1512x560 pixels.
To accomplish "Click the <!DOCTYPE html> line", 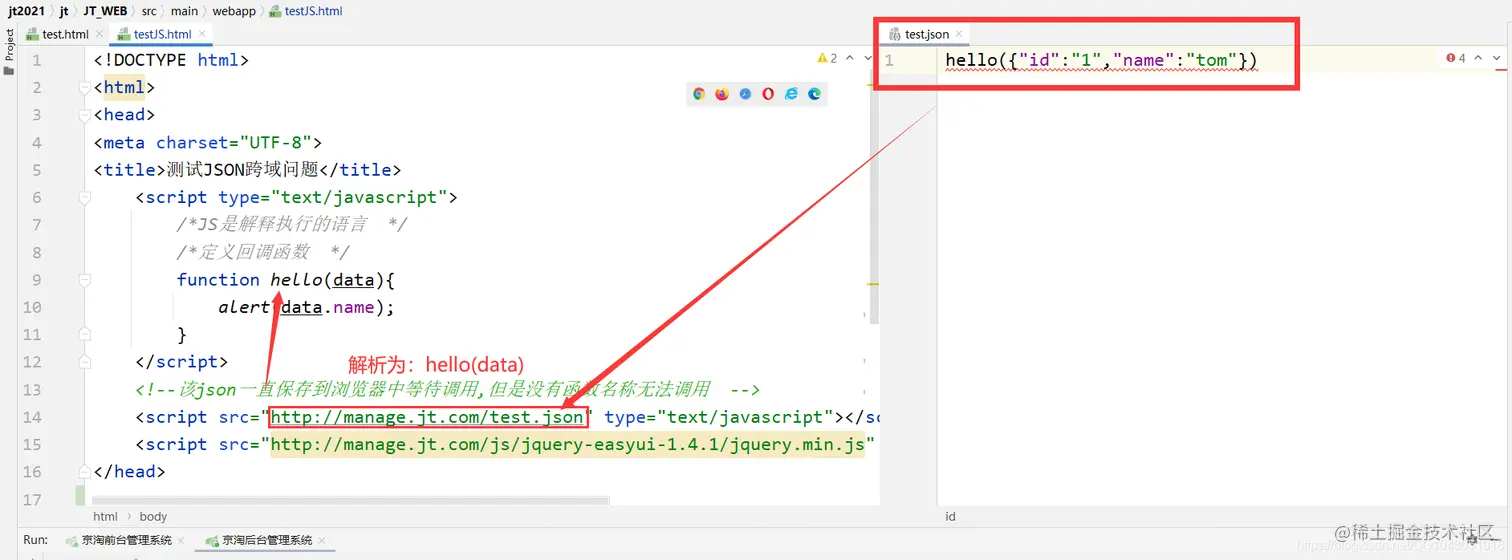I will (171, 60).
